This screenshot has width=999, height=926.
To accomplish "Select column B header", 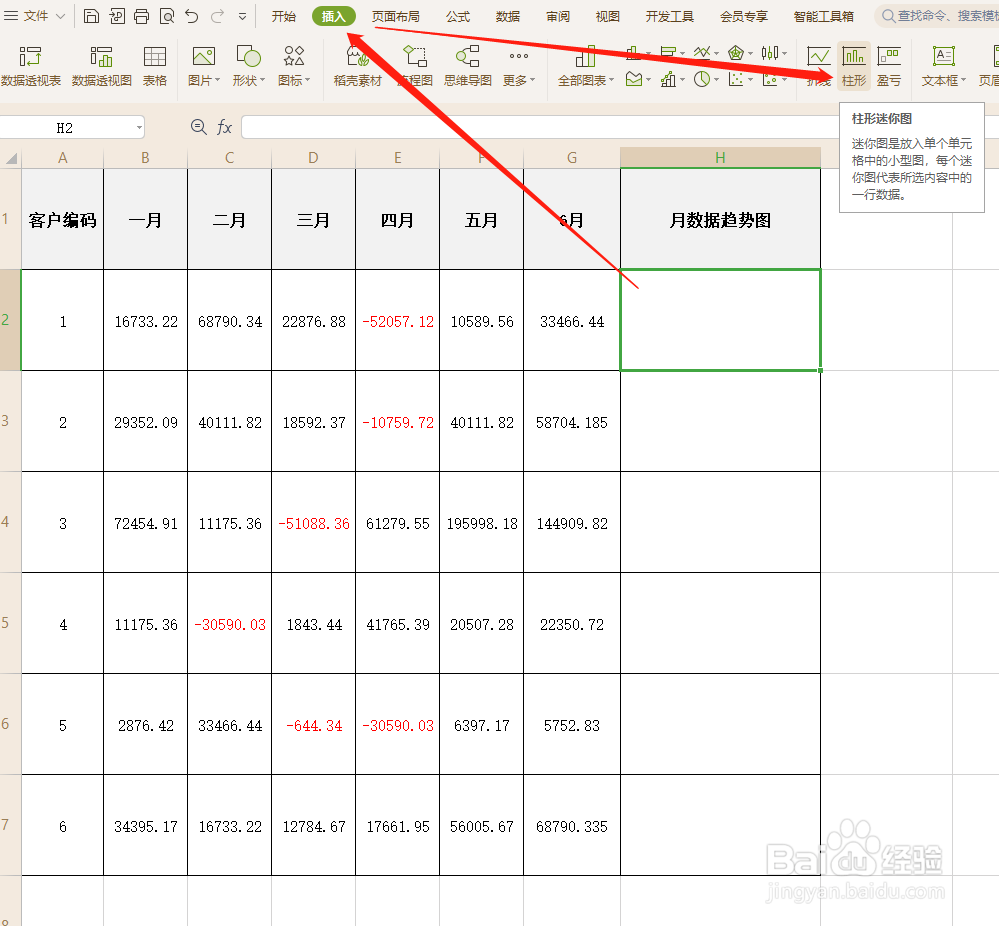I will [x=145, y=158].
